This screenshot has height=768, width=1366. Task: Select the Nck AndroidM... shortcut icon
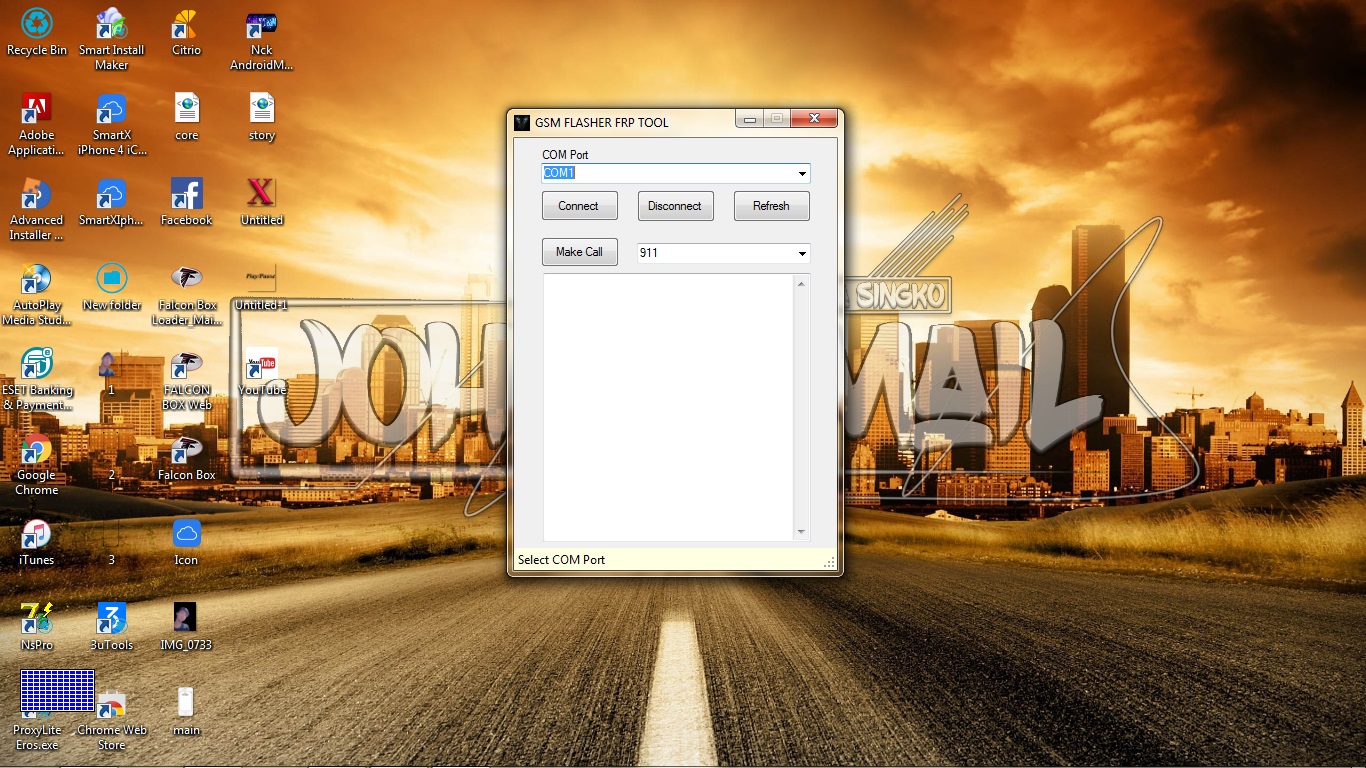coord(261,39)
